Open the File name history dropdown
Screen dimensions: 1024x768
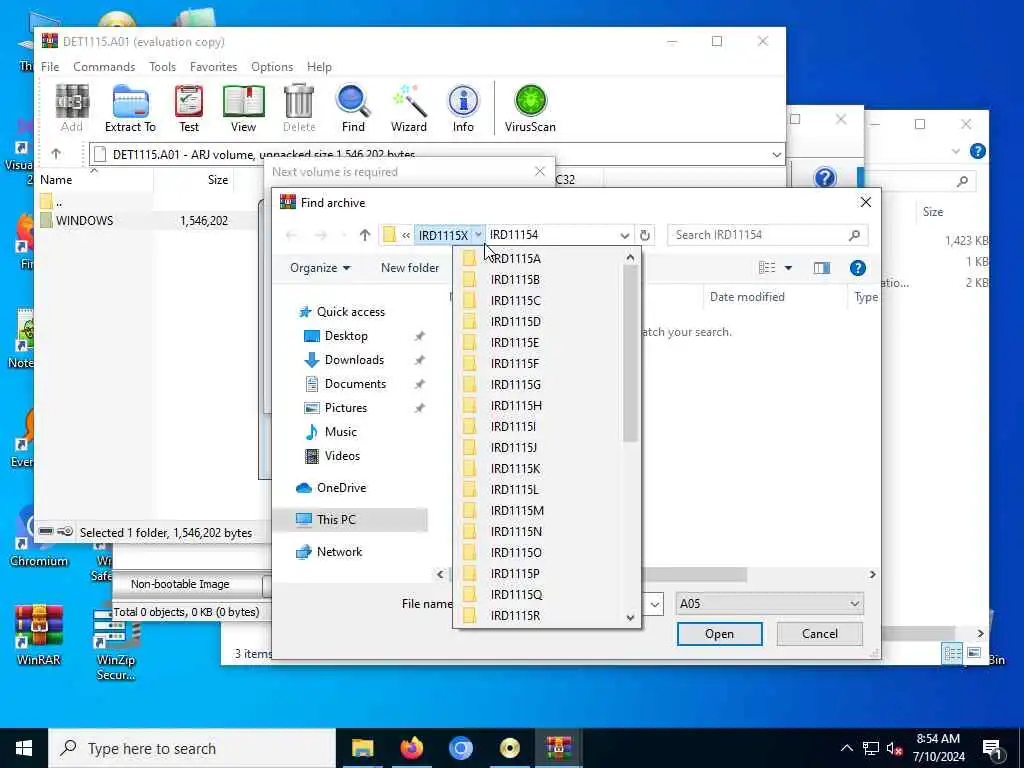(x=655, y=604)
